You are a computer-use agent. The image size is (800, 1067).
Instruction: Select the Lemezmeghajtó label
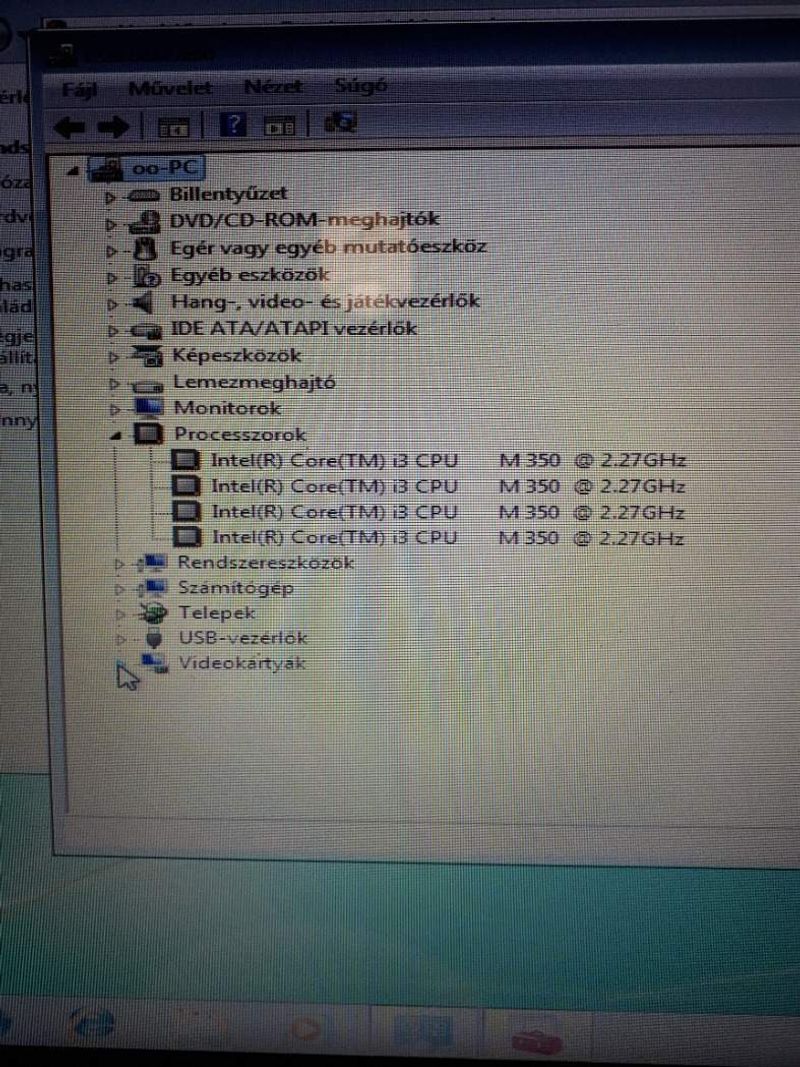point(254,382)
